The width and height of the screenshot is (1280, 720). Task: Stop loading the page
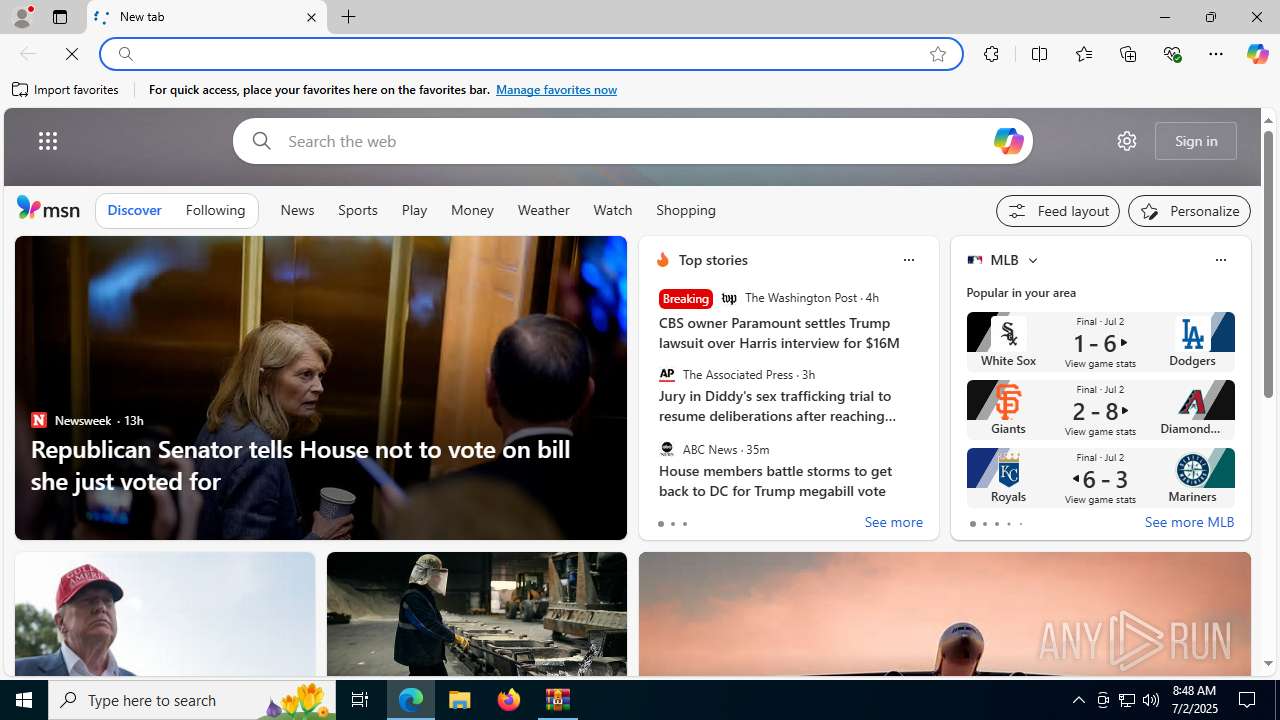pos(72,54)
